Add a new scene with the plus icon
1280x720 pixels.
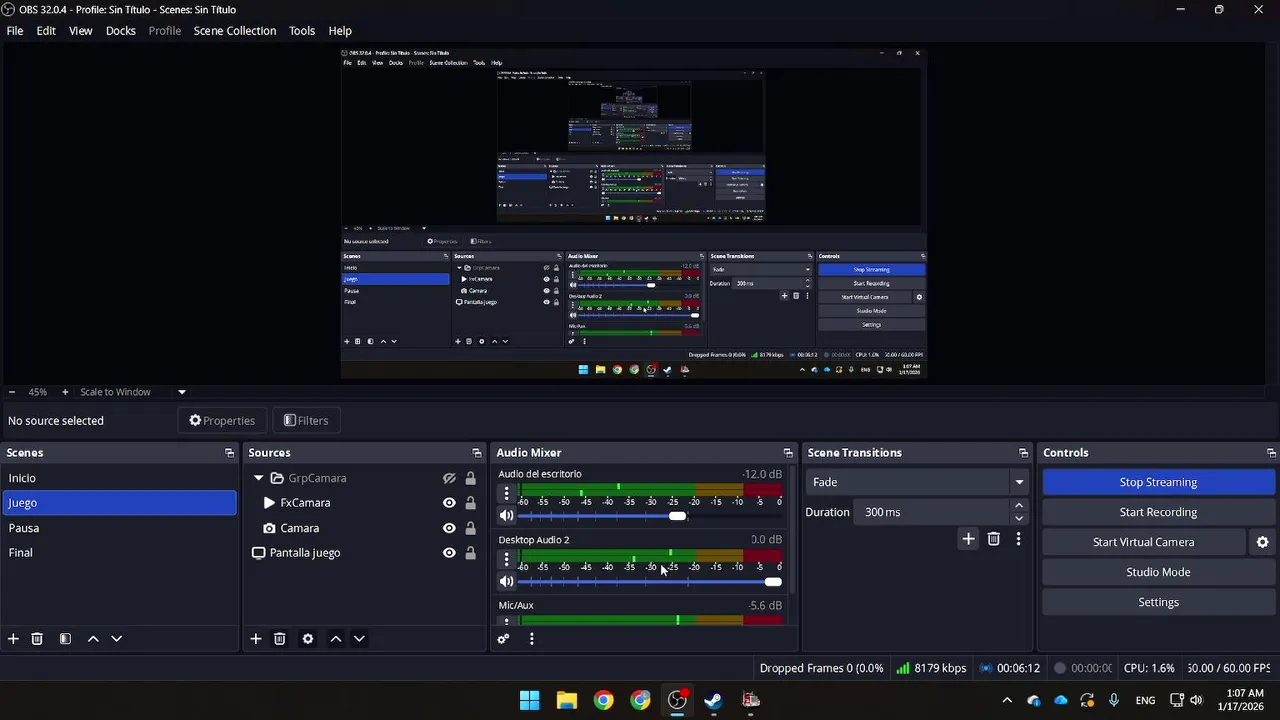coord(13,639)
